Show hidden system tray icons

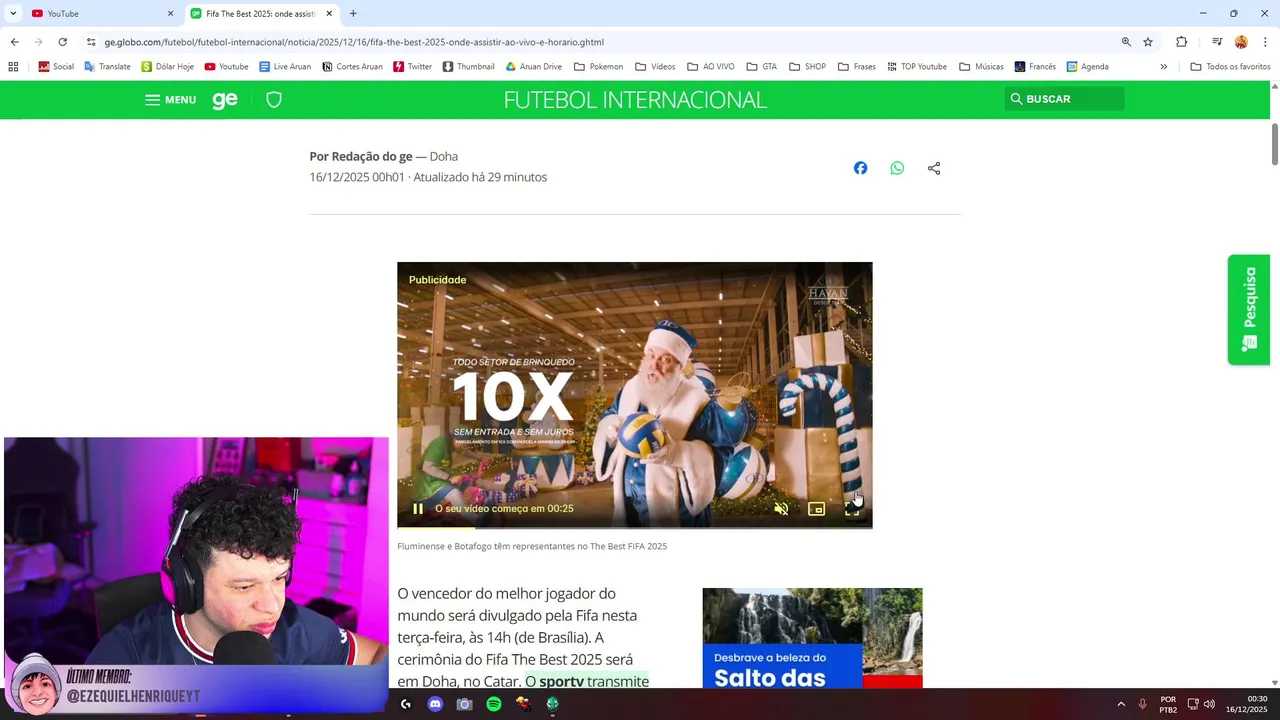(1121, 704)
